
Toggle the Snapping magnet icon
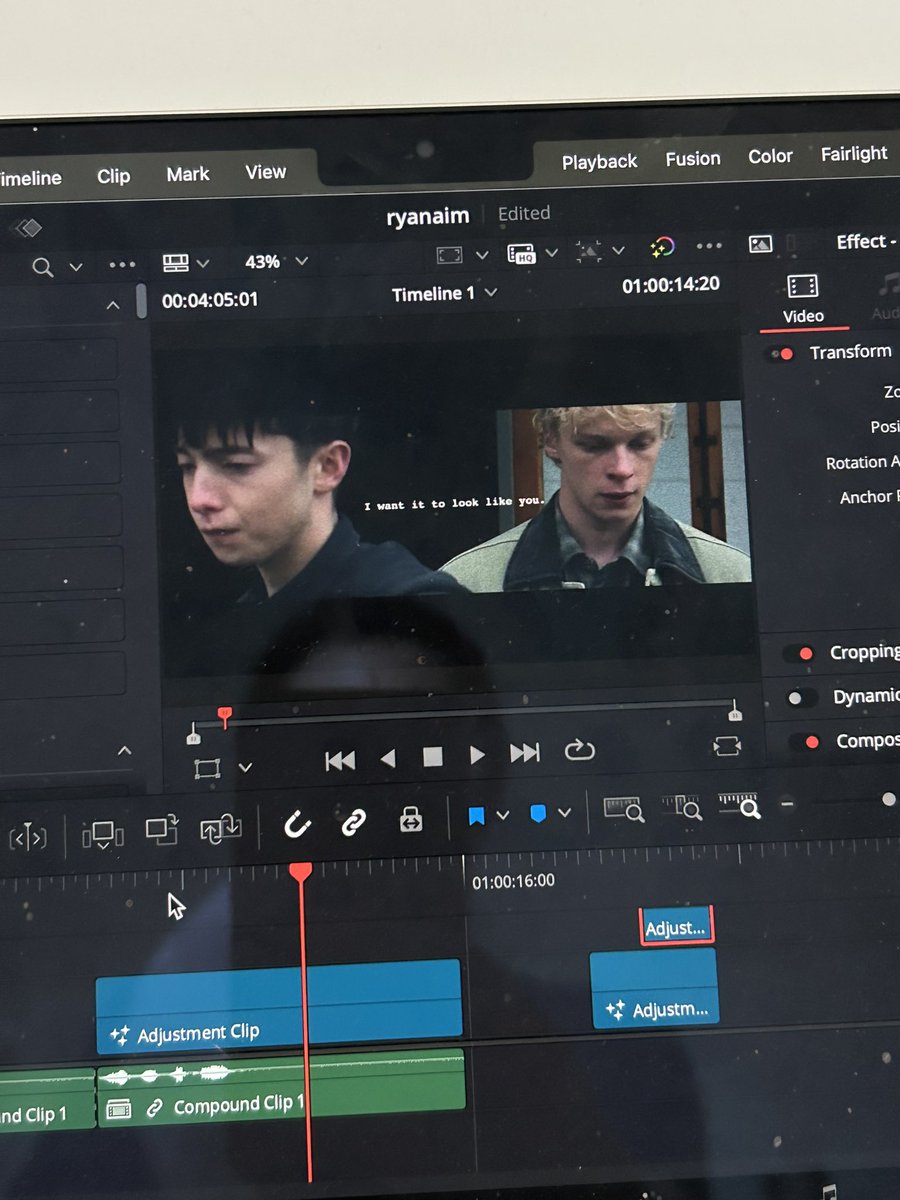(297, 824)
